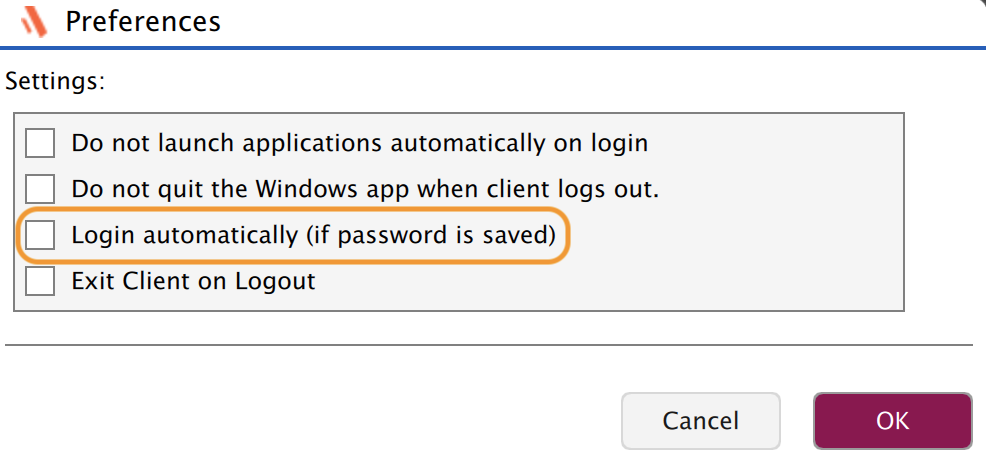Click the horizontal separator line above the buttons
The width and height of the screenshot is (986, 476).
488,345
